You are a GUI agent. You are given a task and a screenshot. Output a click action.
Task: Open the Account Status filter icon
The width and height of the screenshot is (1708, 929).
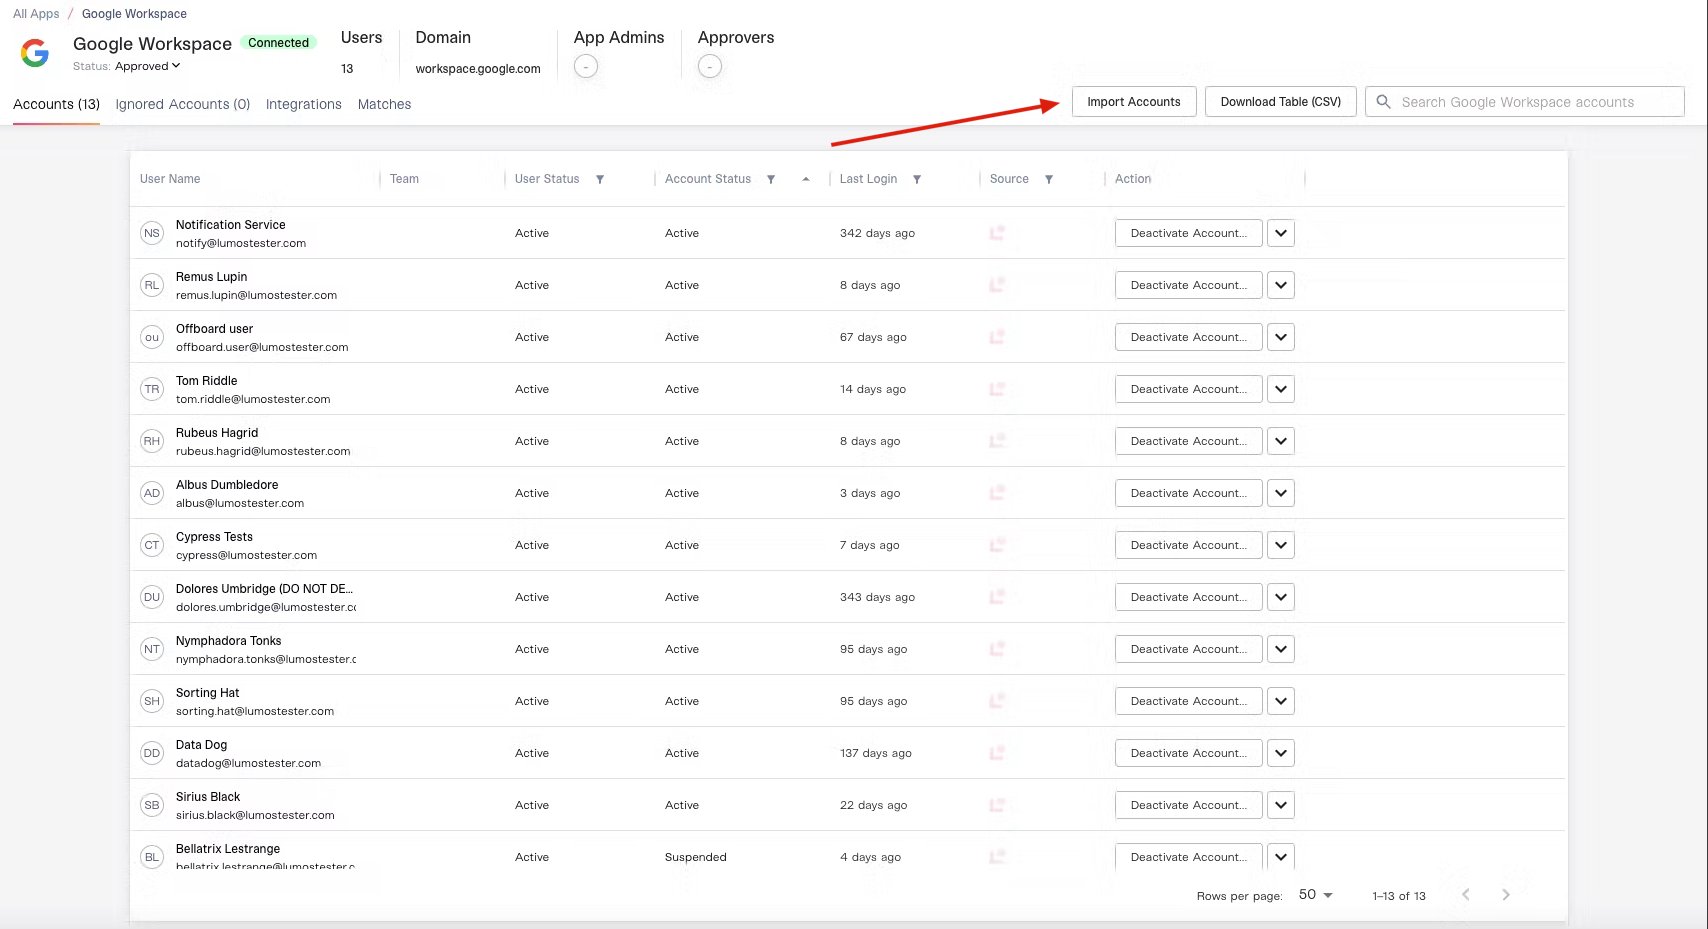point(771,179)
